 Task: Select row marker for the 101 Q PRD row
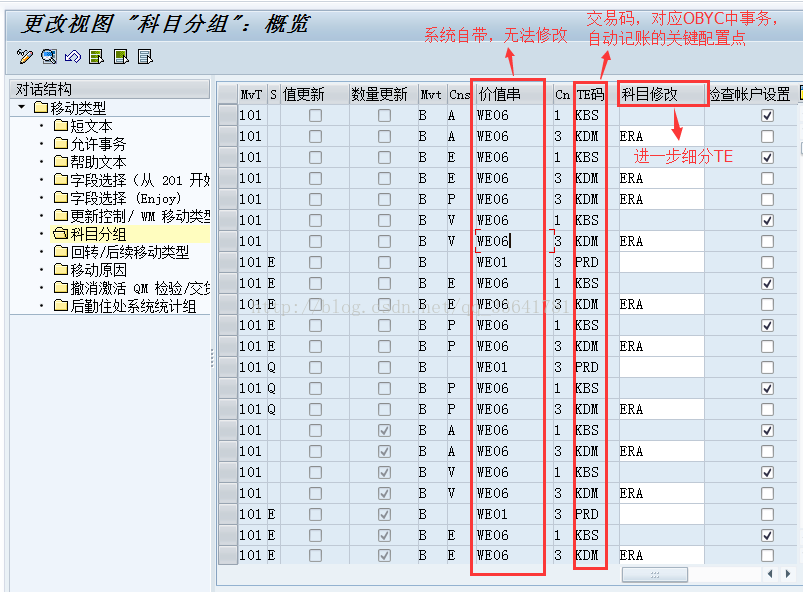(227, 368)
